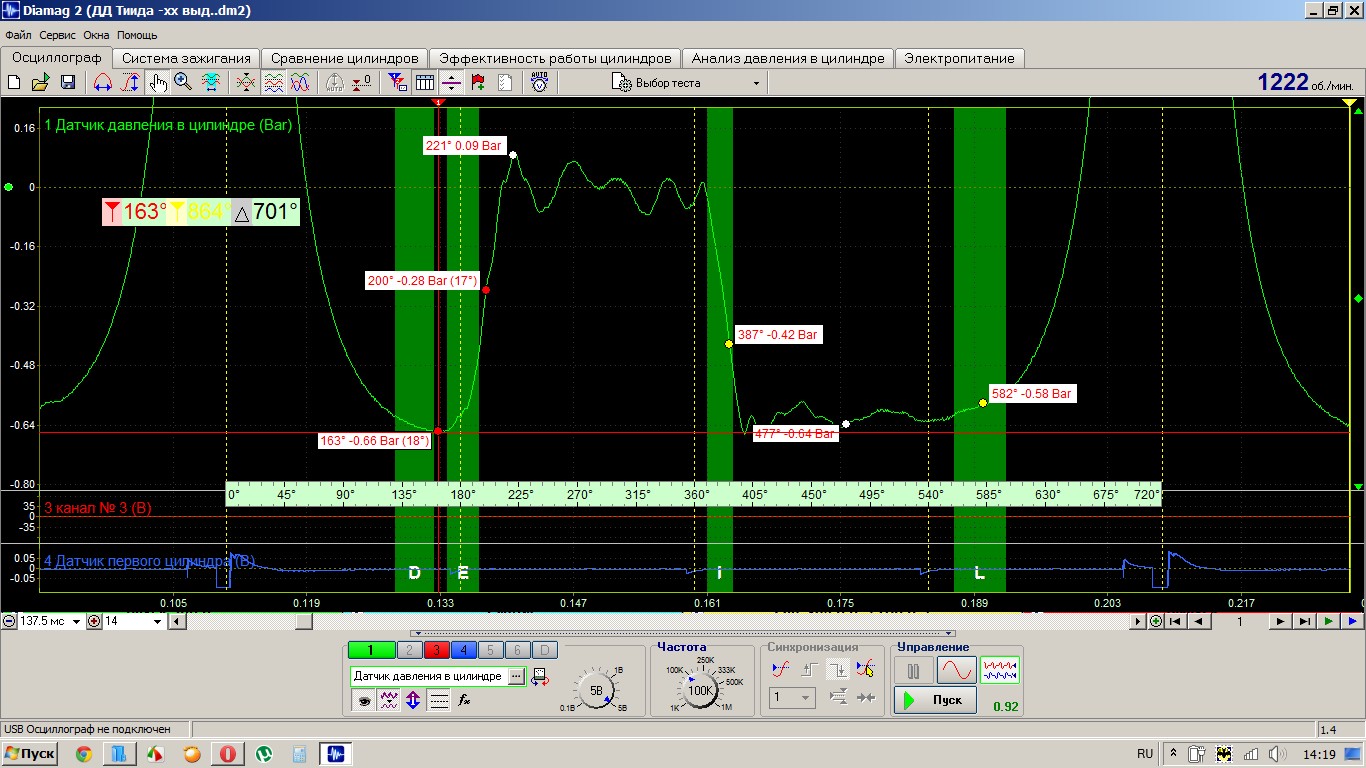The width and height of the screenshot is (1366, 768).
Task: Open the Анализ давления в цилиндре tab
Action: 788,58
